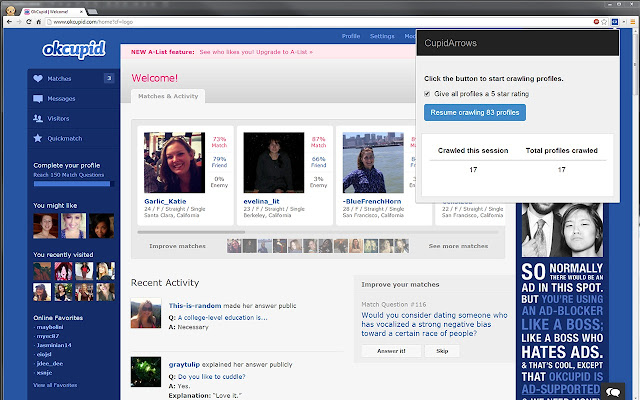Open maybolini in Online Favorites
Image resolution: width=640 pixels, height=400 pixels.
click(x=50, y=327)
